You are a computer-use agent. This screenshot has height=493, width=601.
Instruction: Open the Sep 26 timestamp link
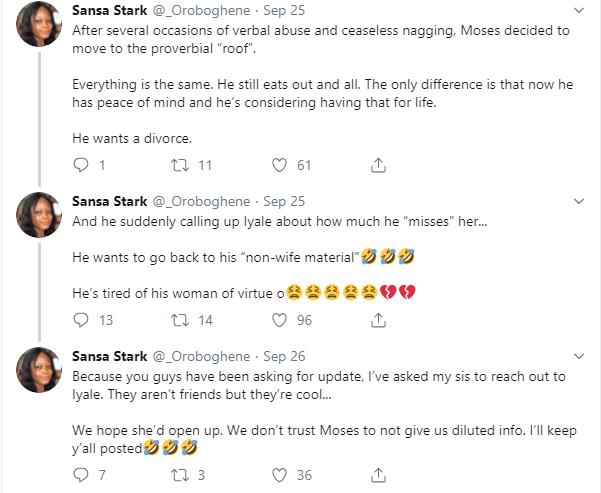pyautogui.click(x=283, y=355)
